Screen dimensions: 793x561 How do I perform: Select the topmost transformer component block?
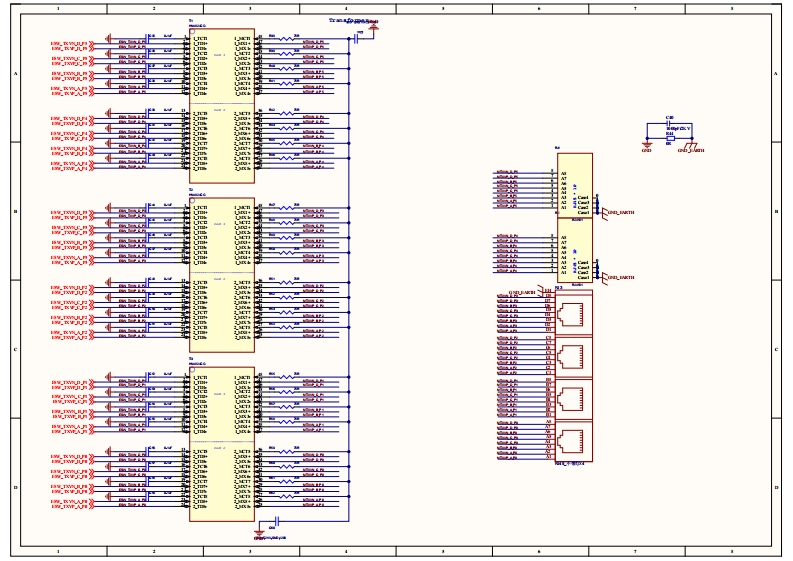pos(222,105)
